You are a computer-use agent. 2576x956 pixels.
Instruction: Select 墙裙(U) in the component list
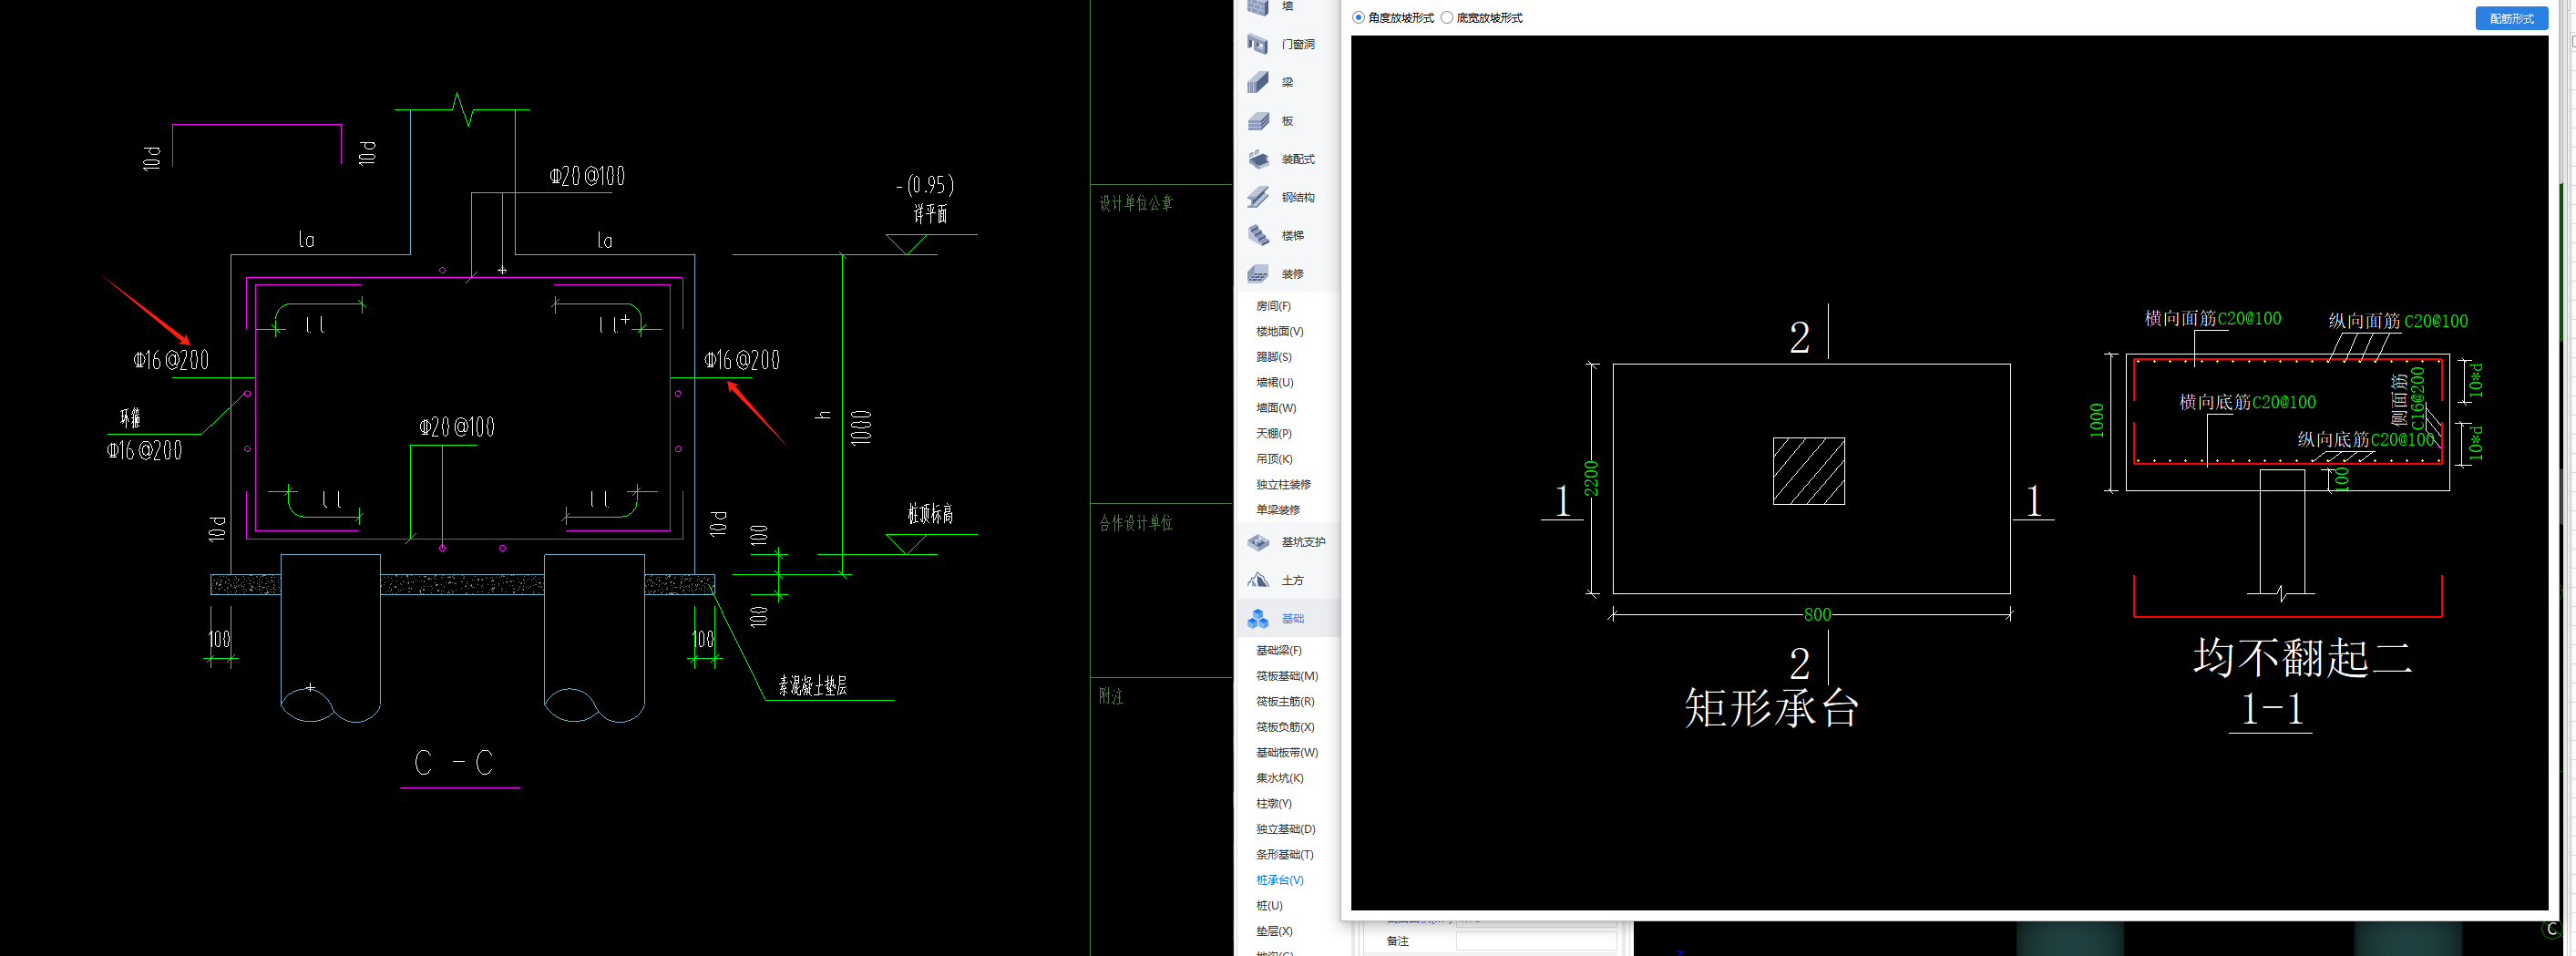tap(1274, 382)
